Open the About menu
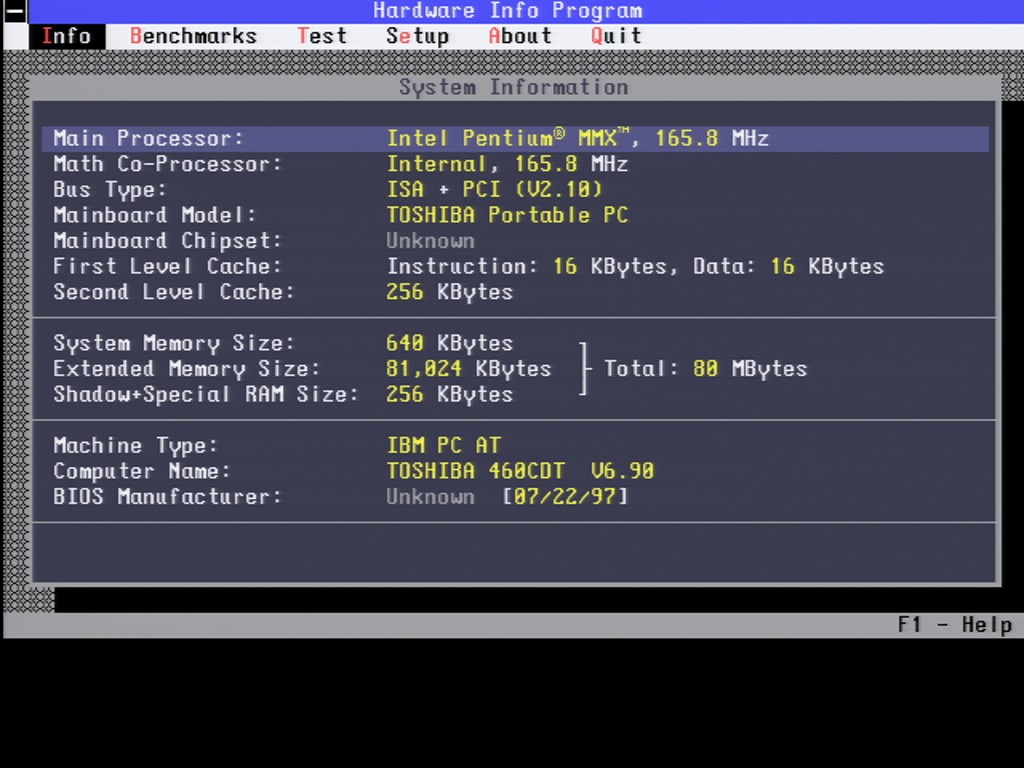This screenshot has width=1024, height=768. (x=520, y=36)
